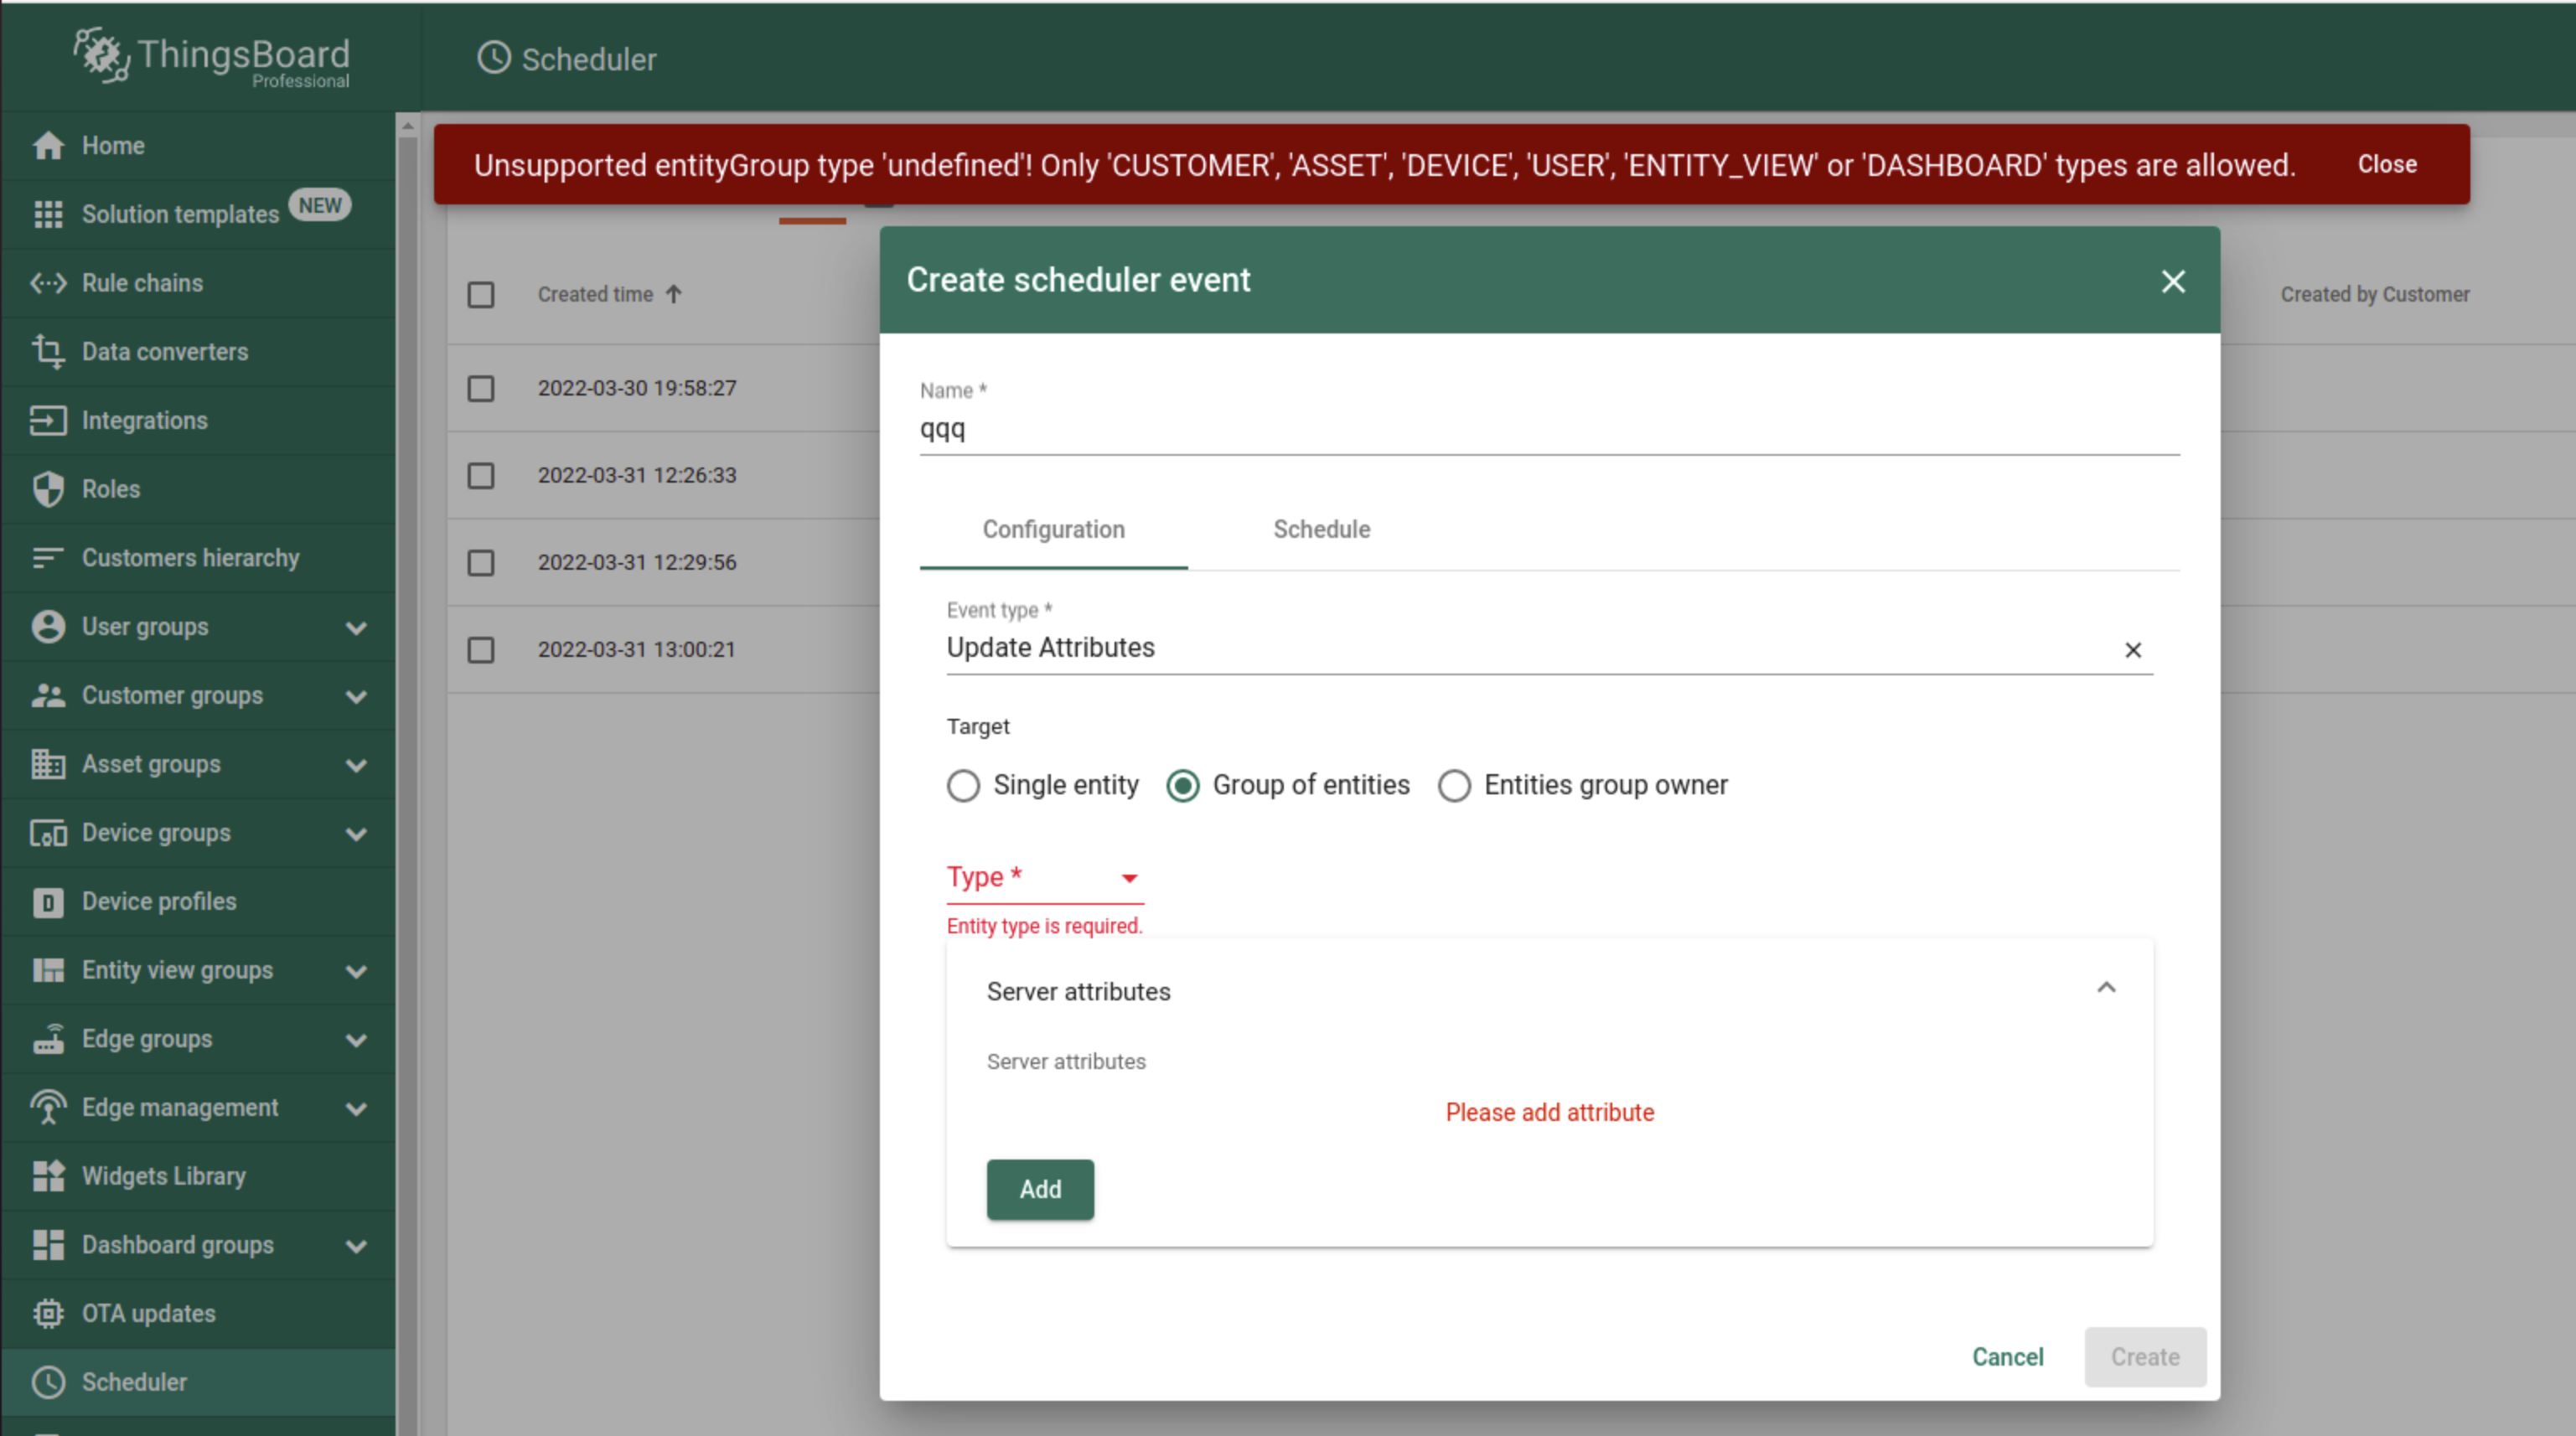Select Entities group owner radio option

pos(1454,786)
